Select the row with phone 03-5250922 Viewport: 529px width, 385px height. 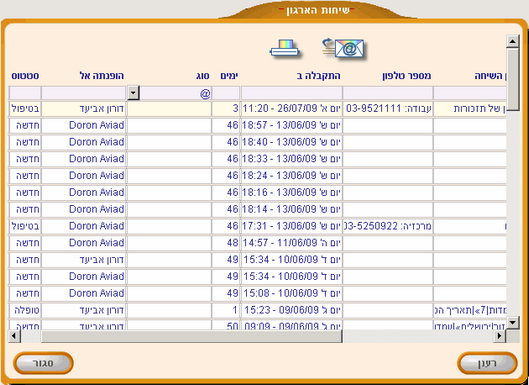[258, 226]
